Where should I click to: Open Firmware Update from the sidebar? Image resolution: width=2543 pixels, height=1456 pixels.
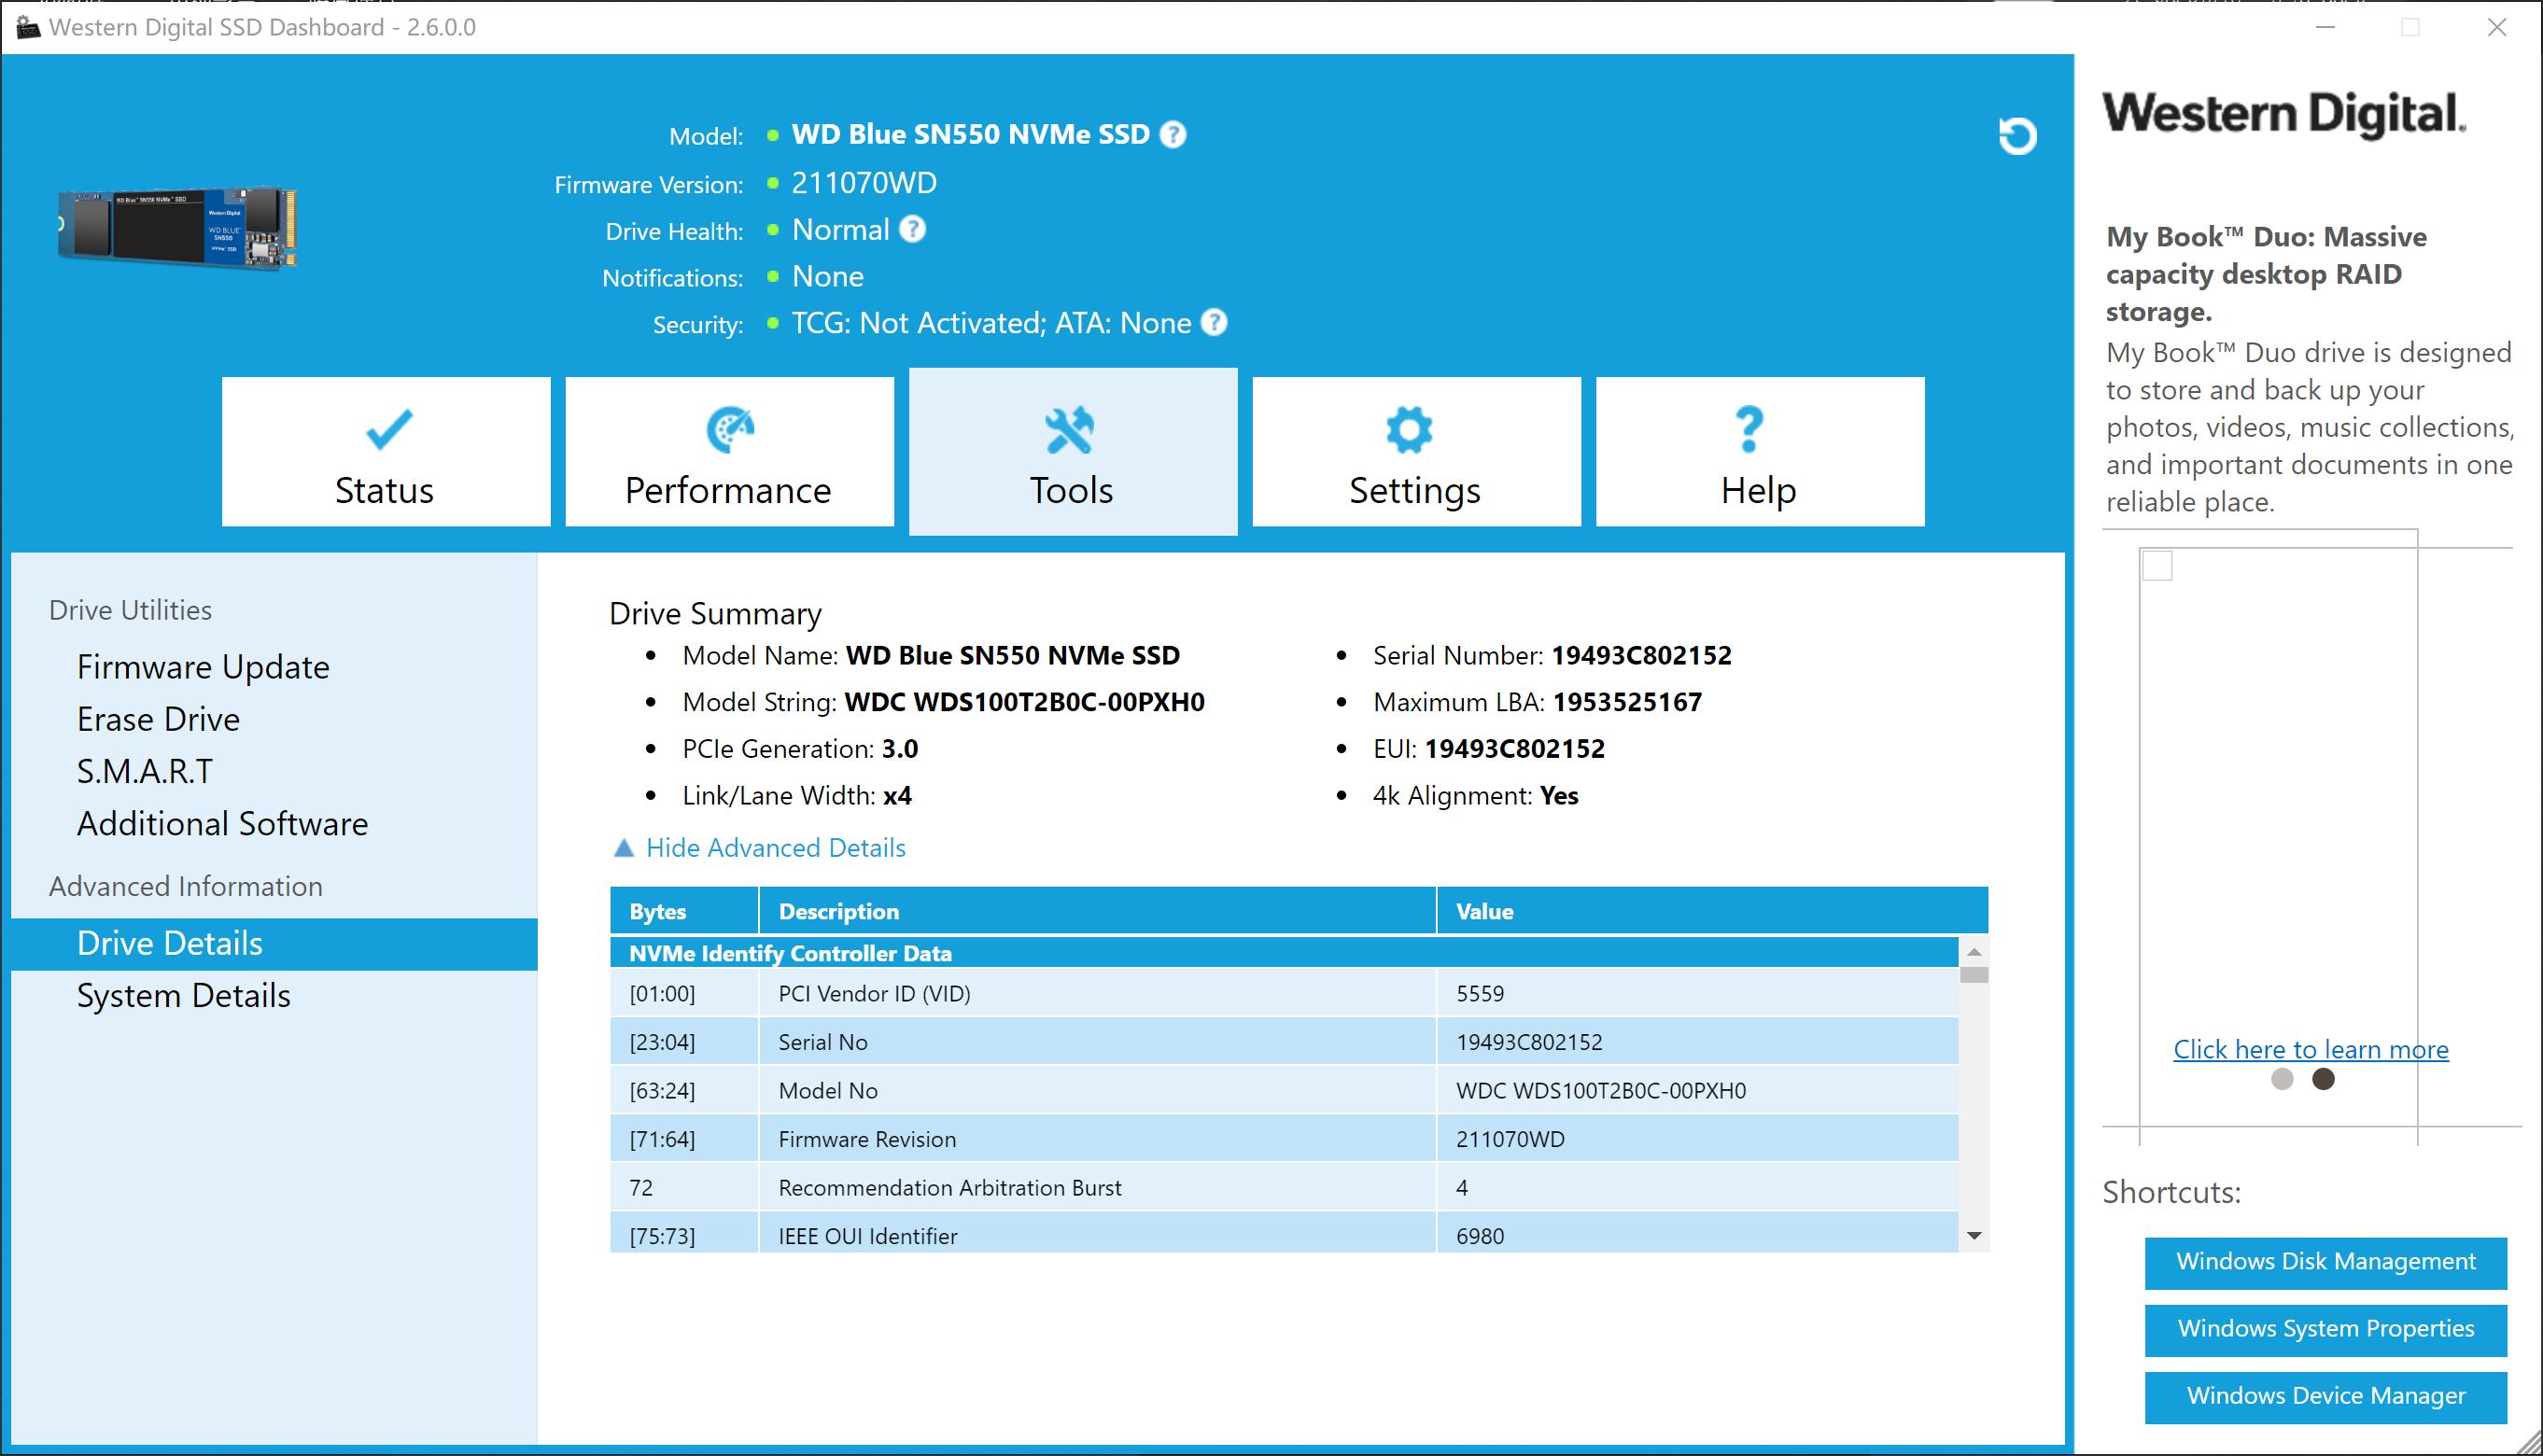[x=203, y=666]
